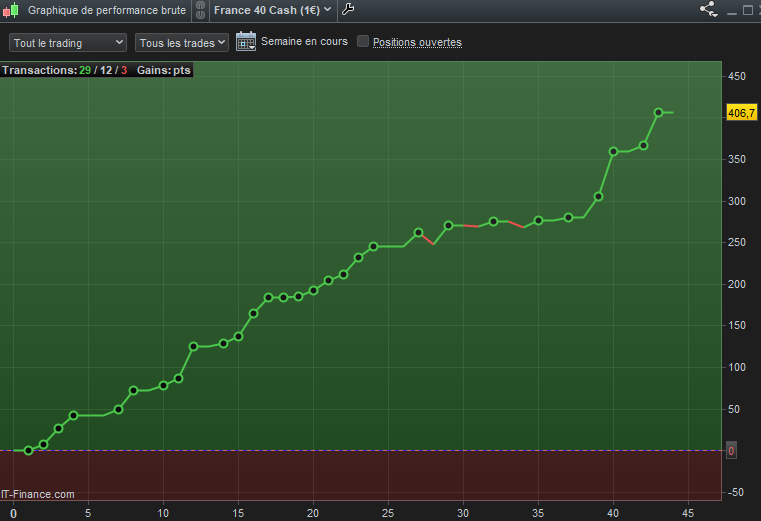Click the Transactions 29 / 12 / 3 summary
This screenshot has height=521, width=761.
65,70
